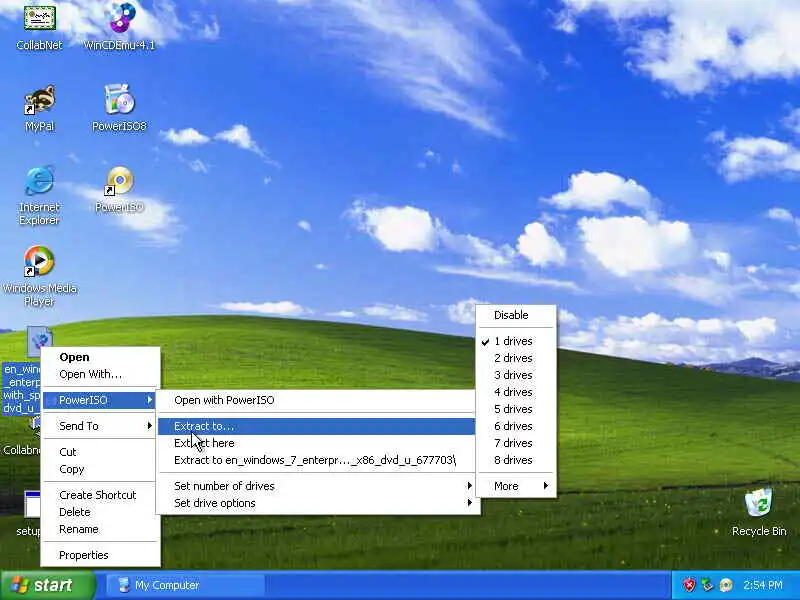Click the 2:54 PM clock

pos(763,585)
